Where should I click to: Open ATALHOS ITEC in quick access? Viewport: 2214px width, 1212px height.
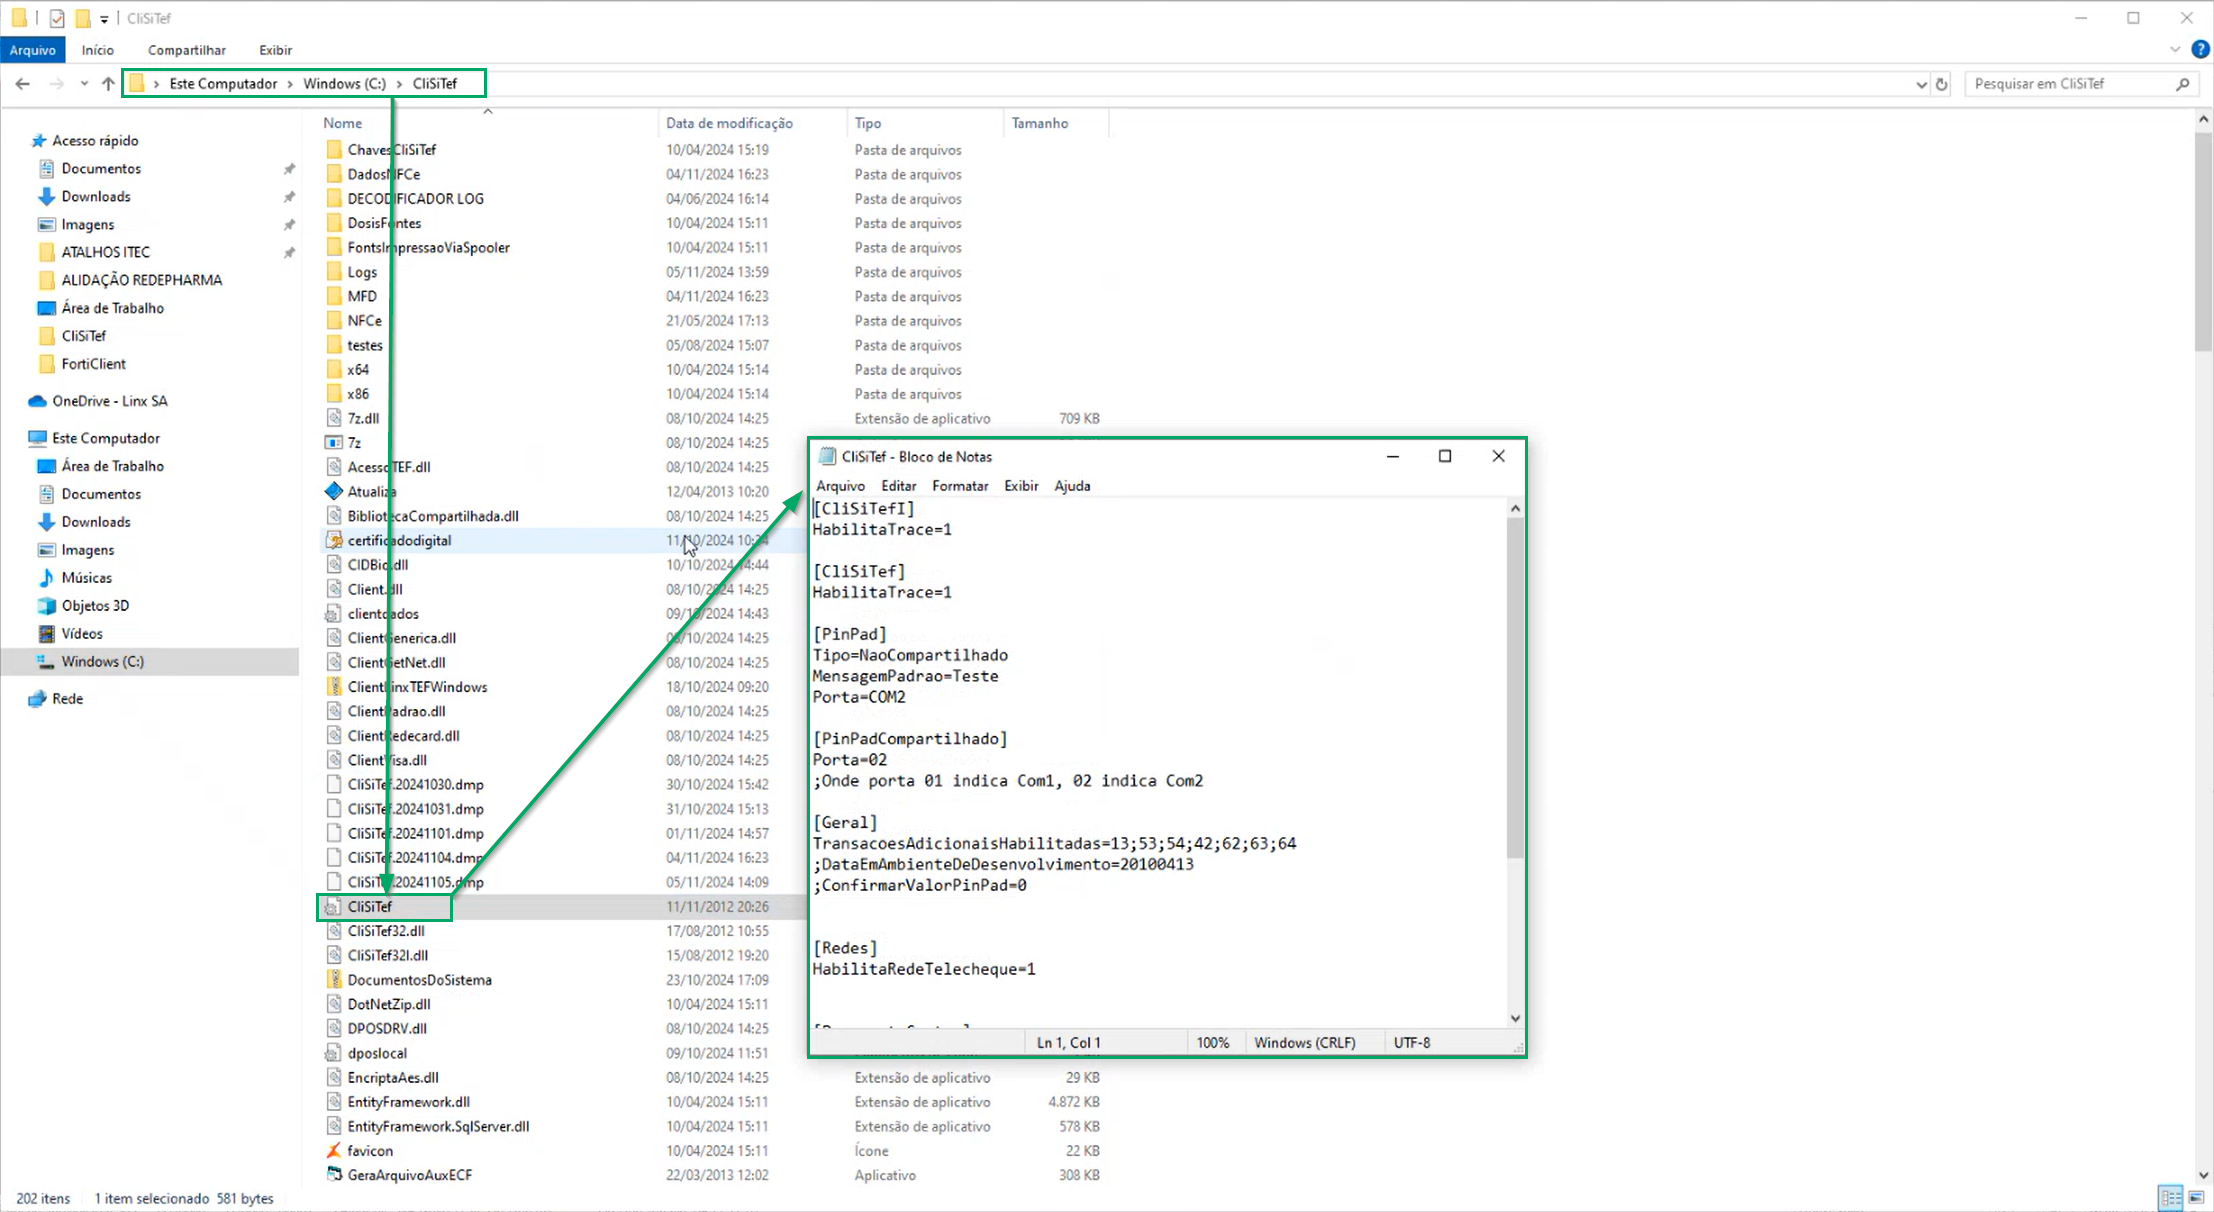[105, 253]
